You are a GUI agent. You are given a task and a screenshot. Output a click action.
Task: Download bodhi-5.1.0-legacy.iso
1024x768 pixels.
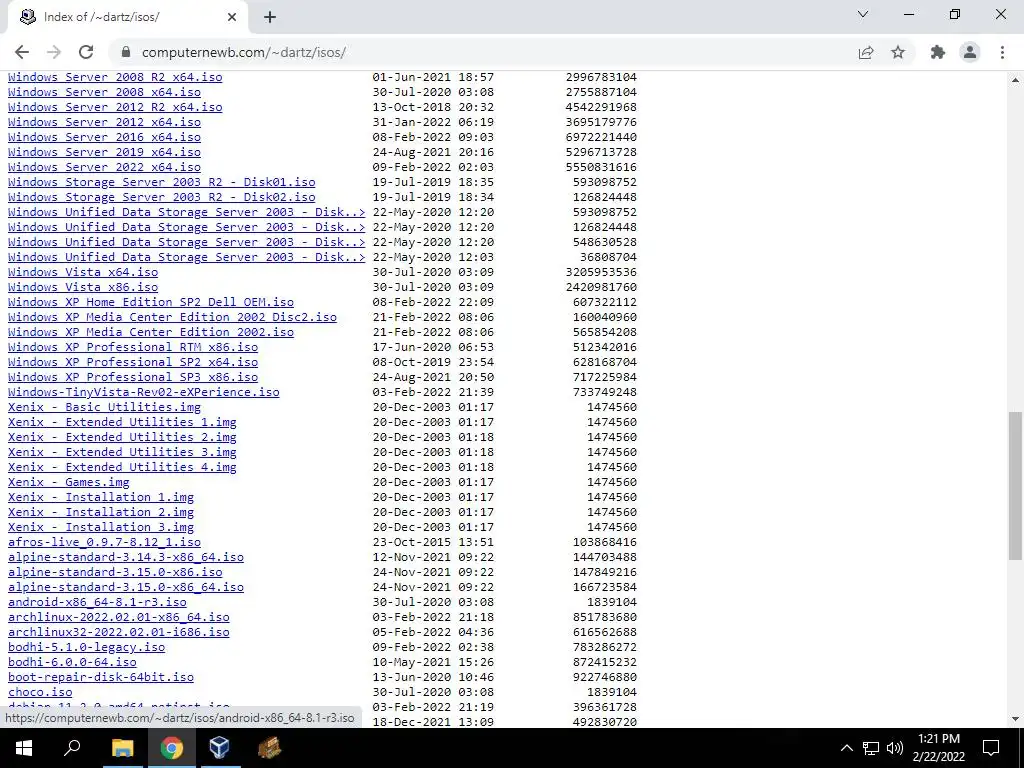[86, 648]
